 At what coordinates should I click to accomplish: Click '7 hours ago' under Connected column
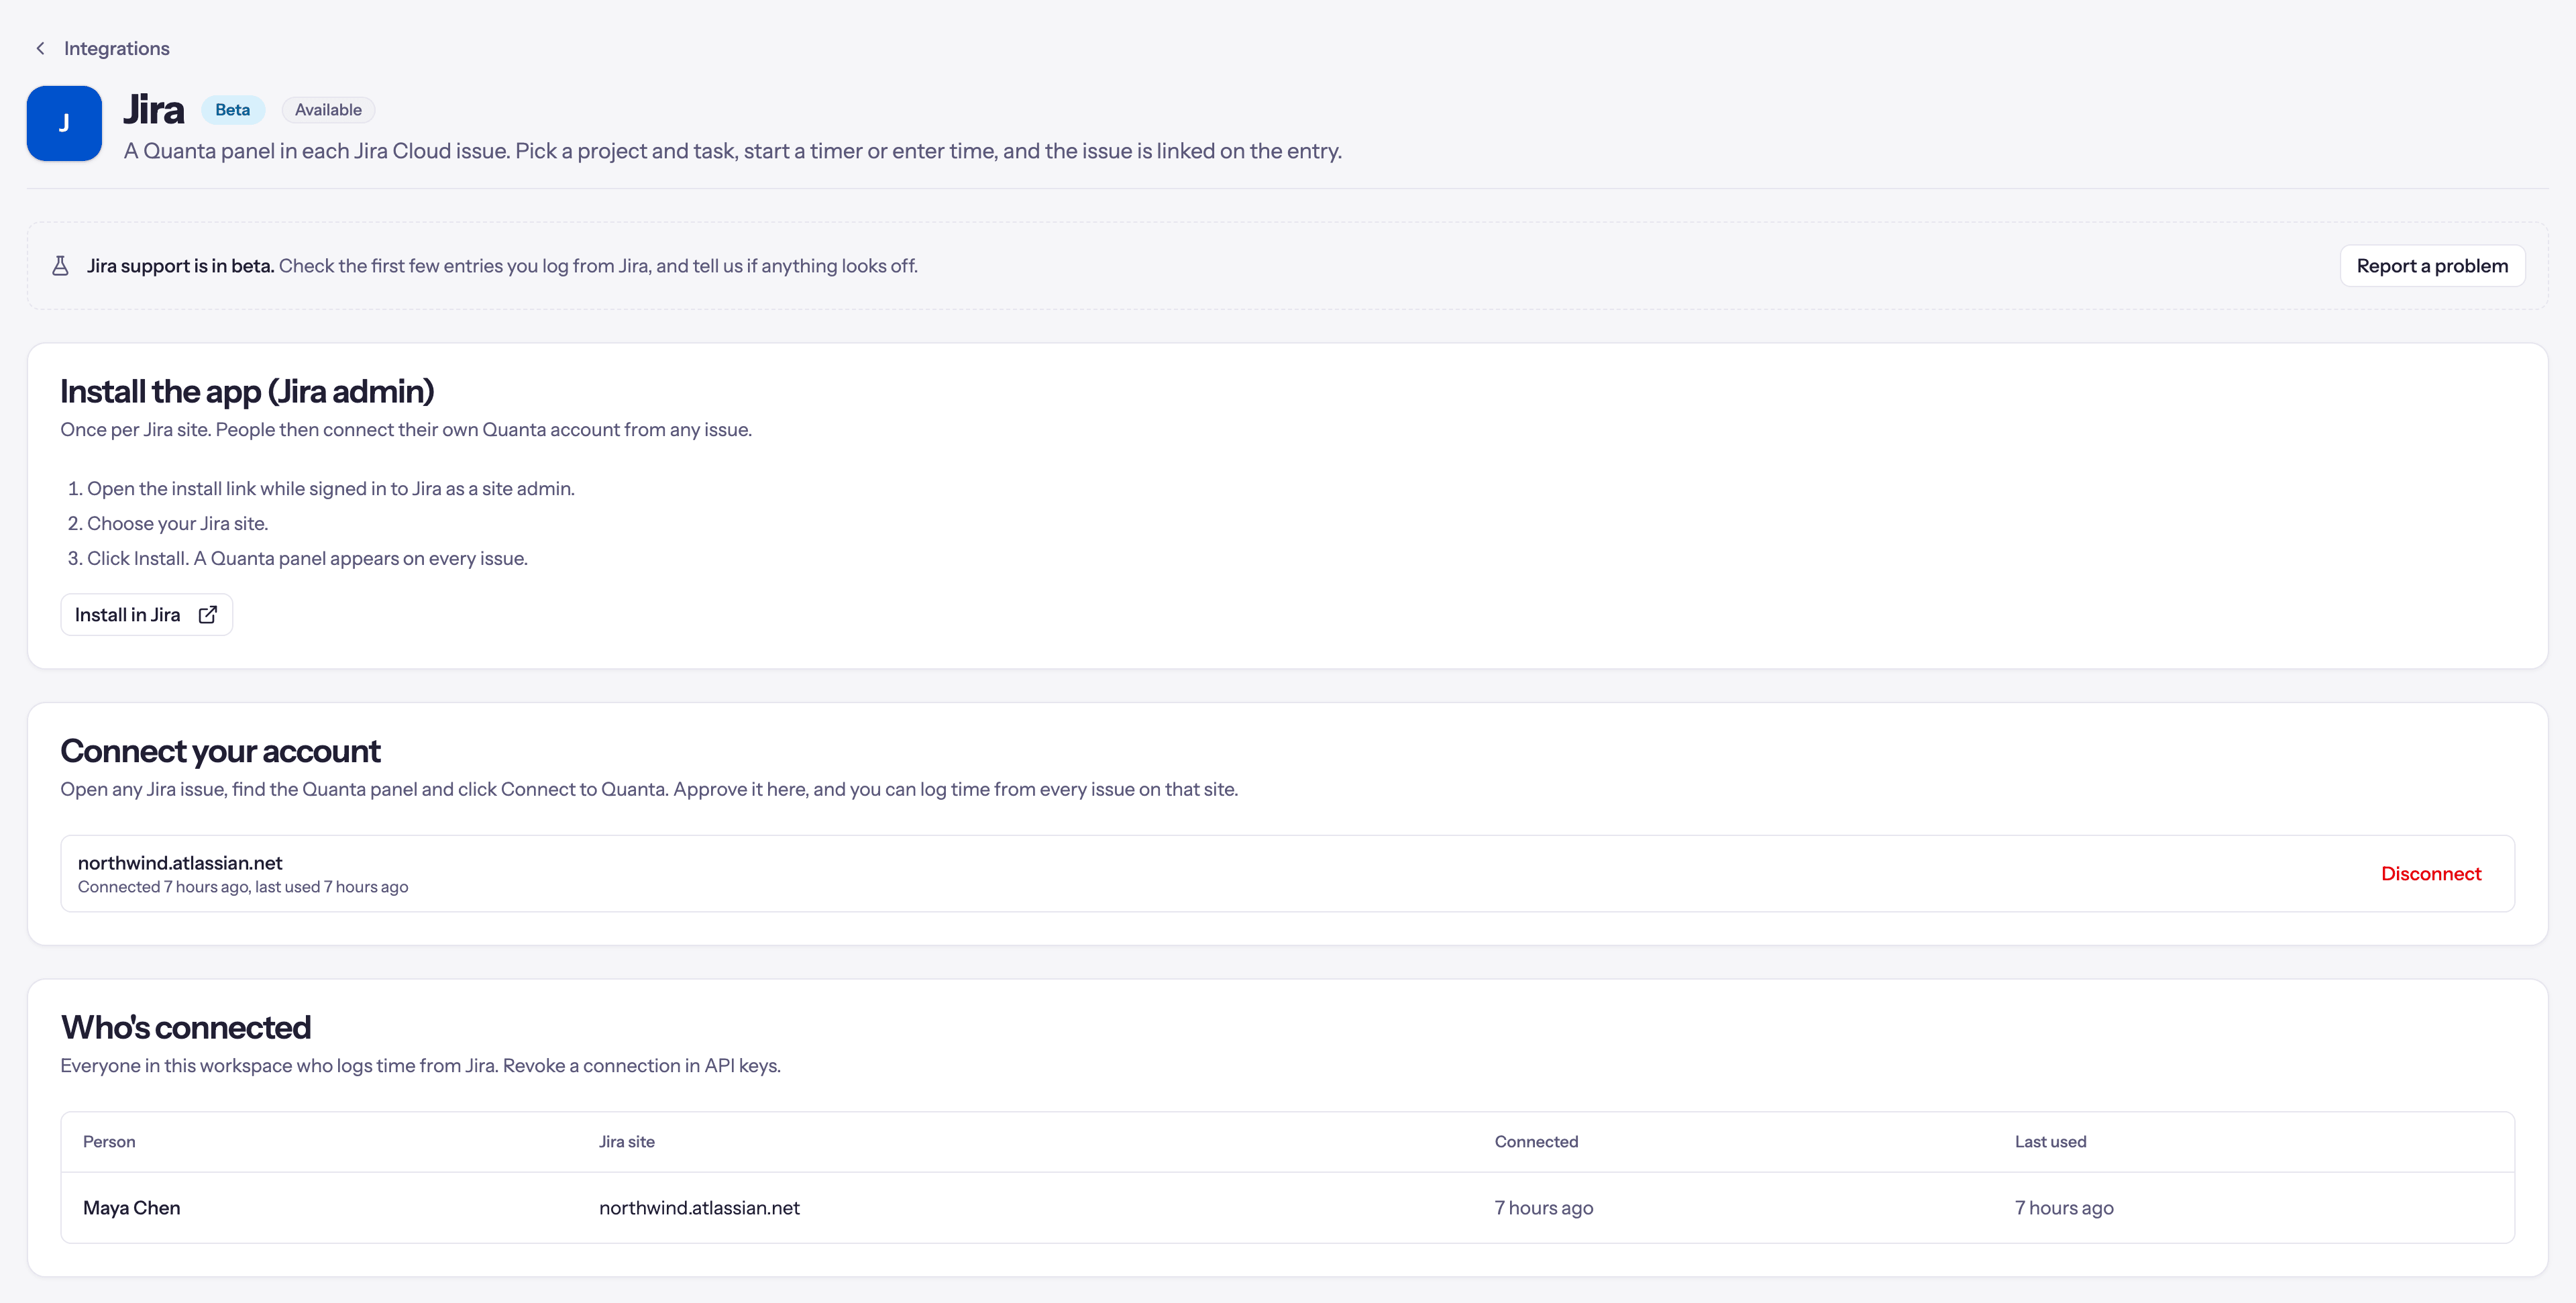(1543, 1208)
